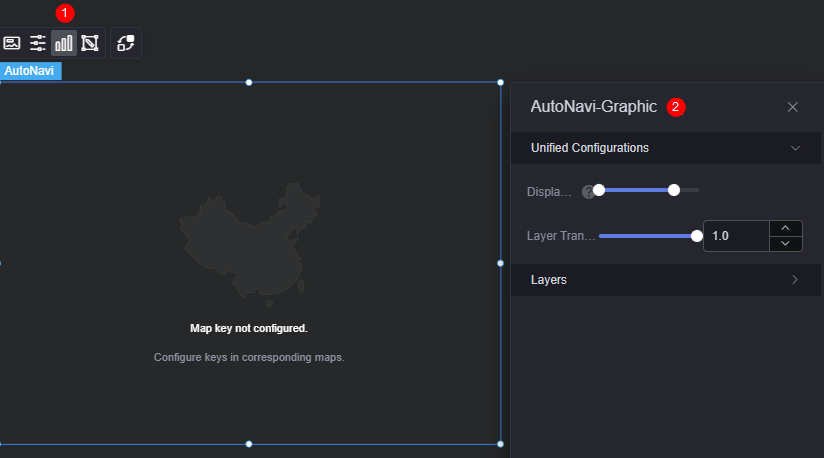Screen dimensions: 824x458
Task: Click the help icon beside Display range
Action: tap(587, 192)
